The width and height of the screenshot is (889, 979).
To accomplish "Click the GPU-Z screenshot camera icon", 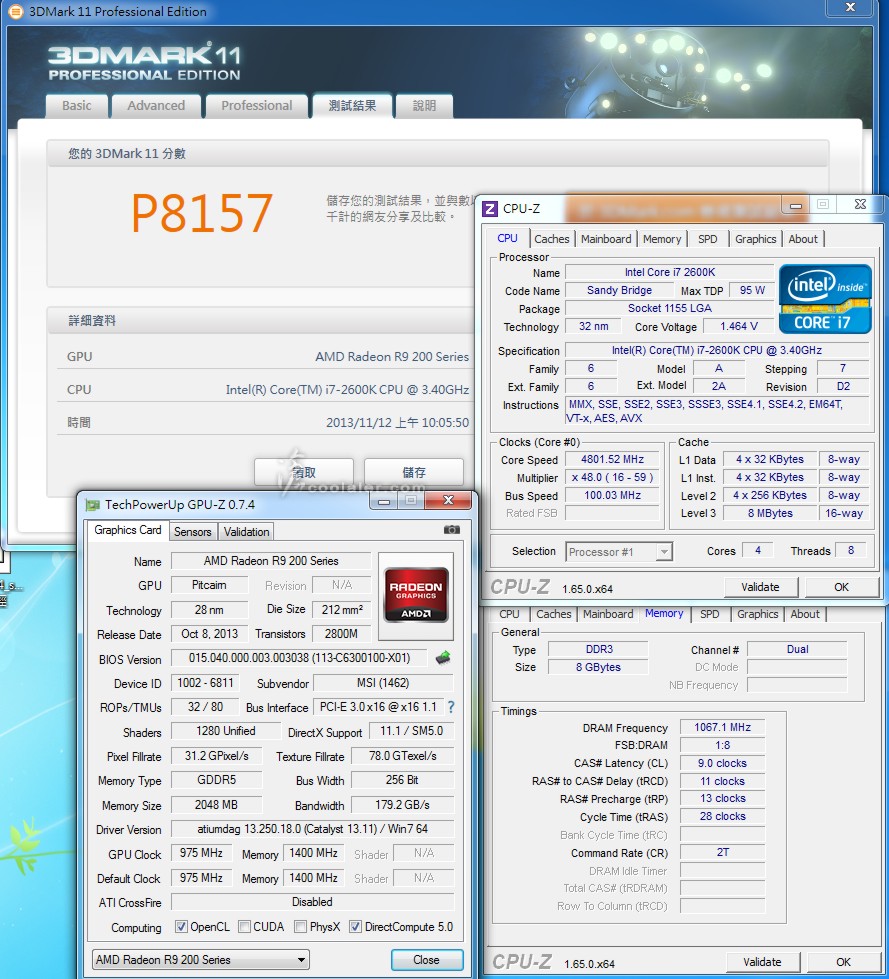I will [x=451, y=529].
